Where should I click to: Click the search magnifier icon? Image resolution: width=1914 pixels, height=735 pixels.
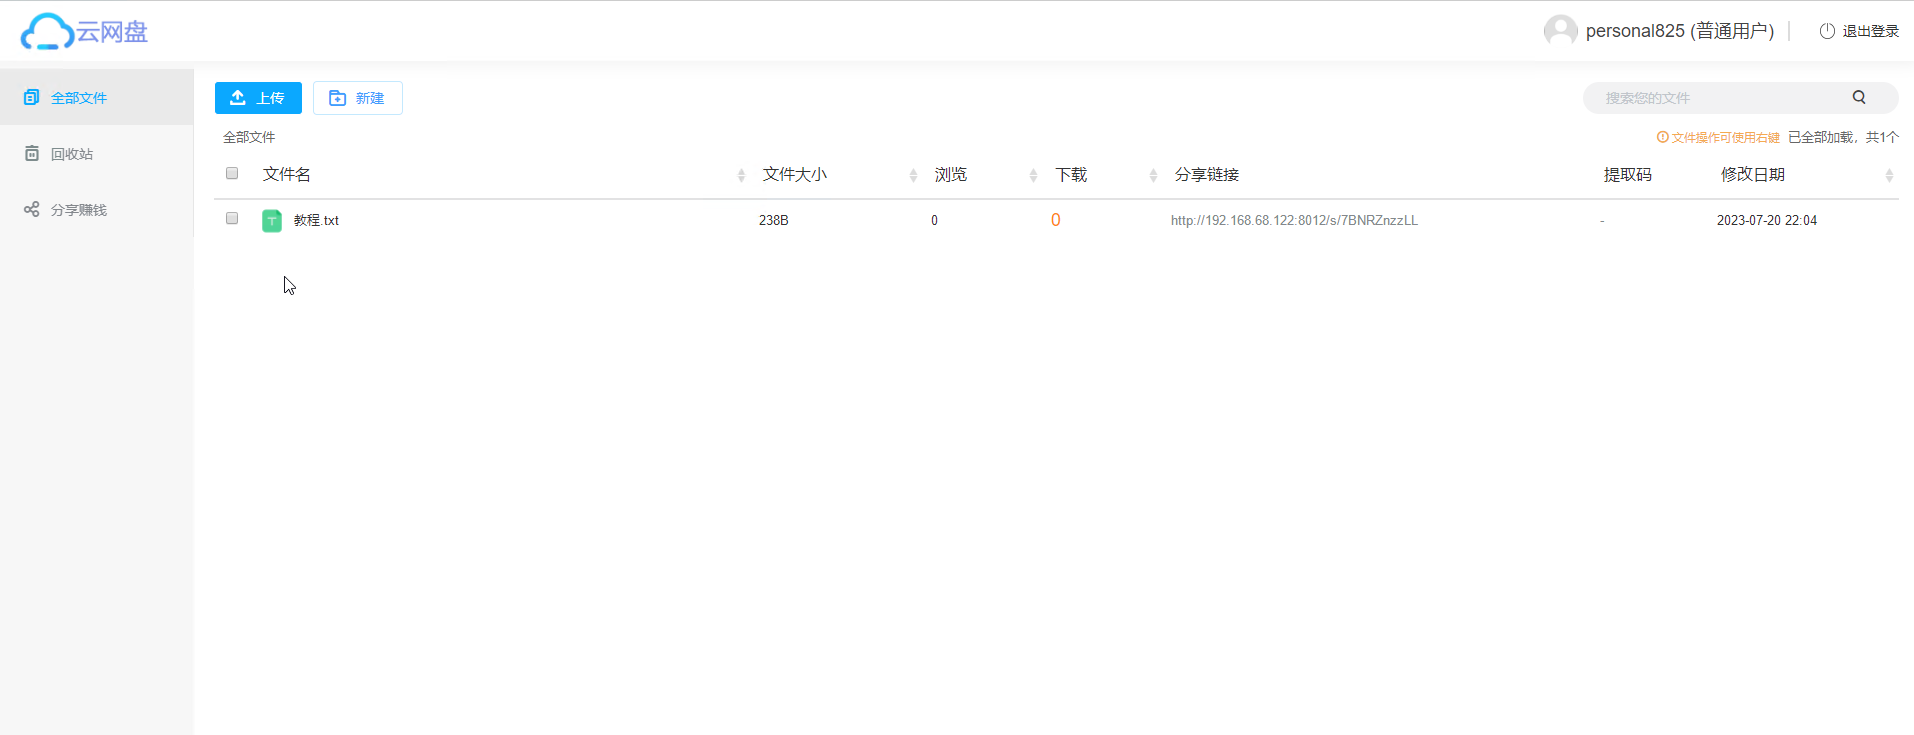click(x=1859, y=97)
